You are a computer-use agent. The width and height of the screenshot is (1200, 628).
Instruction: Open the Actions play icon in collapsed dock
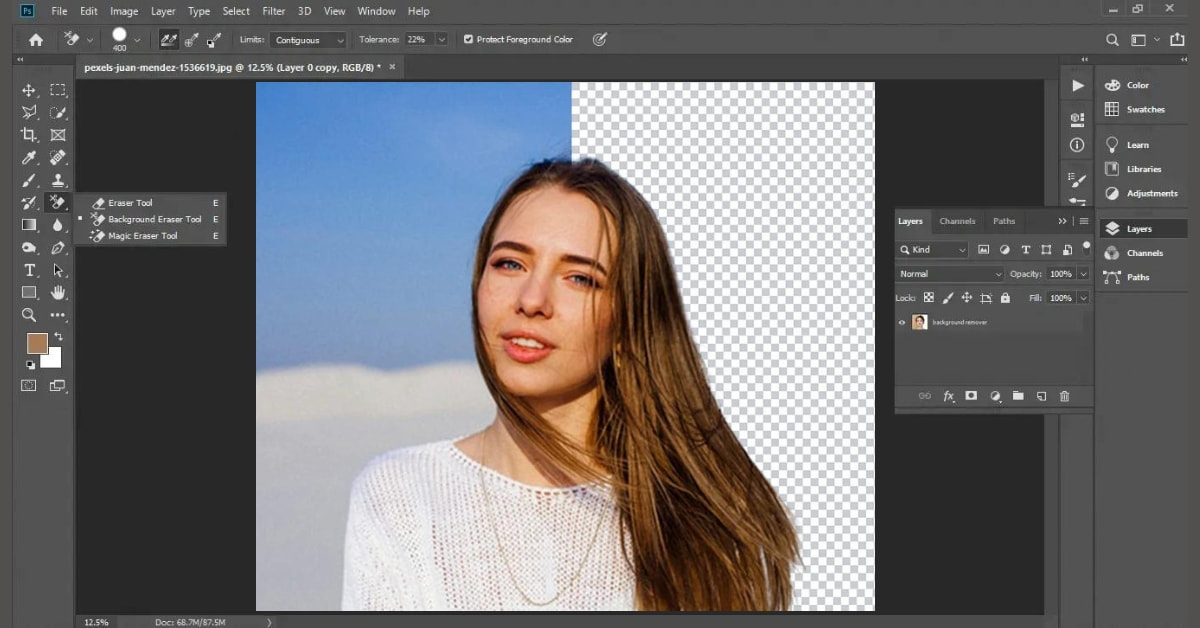coord(1077,86)
